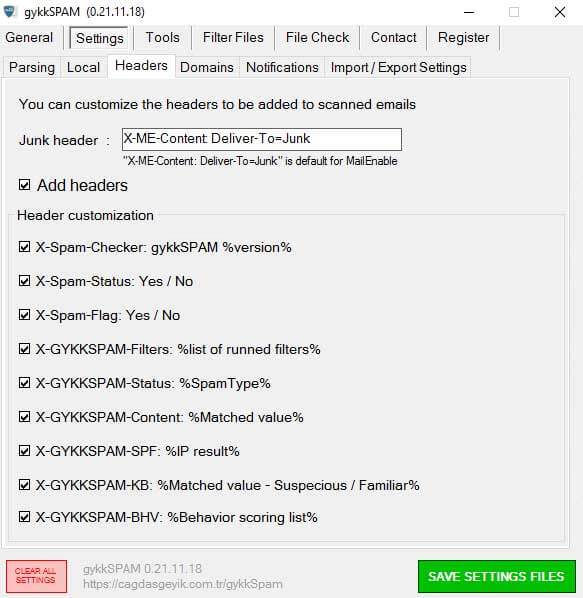Open the Local sub-tab
Image resolution: width=583 pixels, height=598 pixels.
(83, 67)
